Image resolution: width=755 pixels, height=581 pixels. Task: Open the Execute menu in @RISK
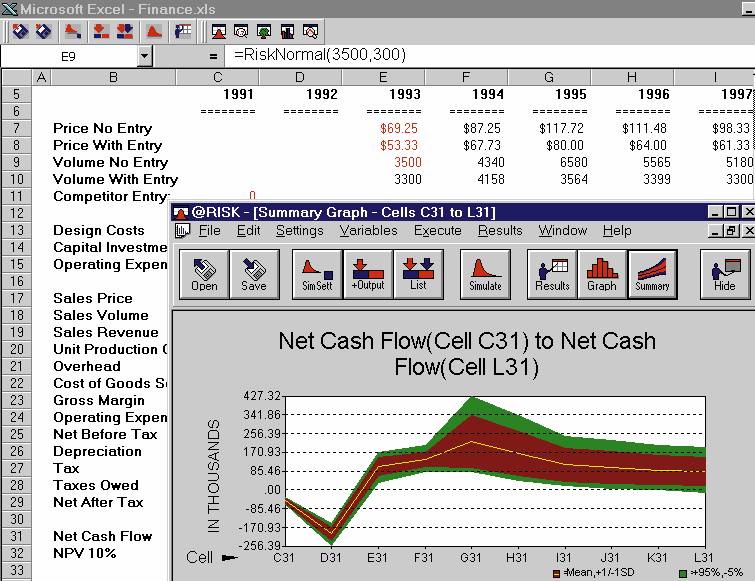(x=438, y=231)
